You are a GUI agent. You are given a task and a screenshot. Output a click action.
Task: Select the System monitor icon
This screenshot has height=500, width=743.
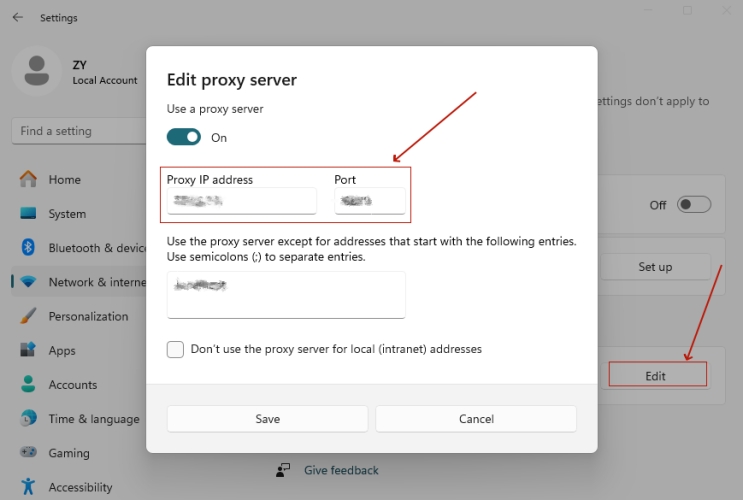[28, 214]
